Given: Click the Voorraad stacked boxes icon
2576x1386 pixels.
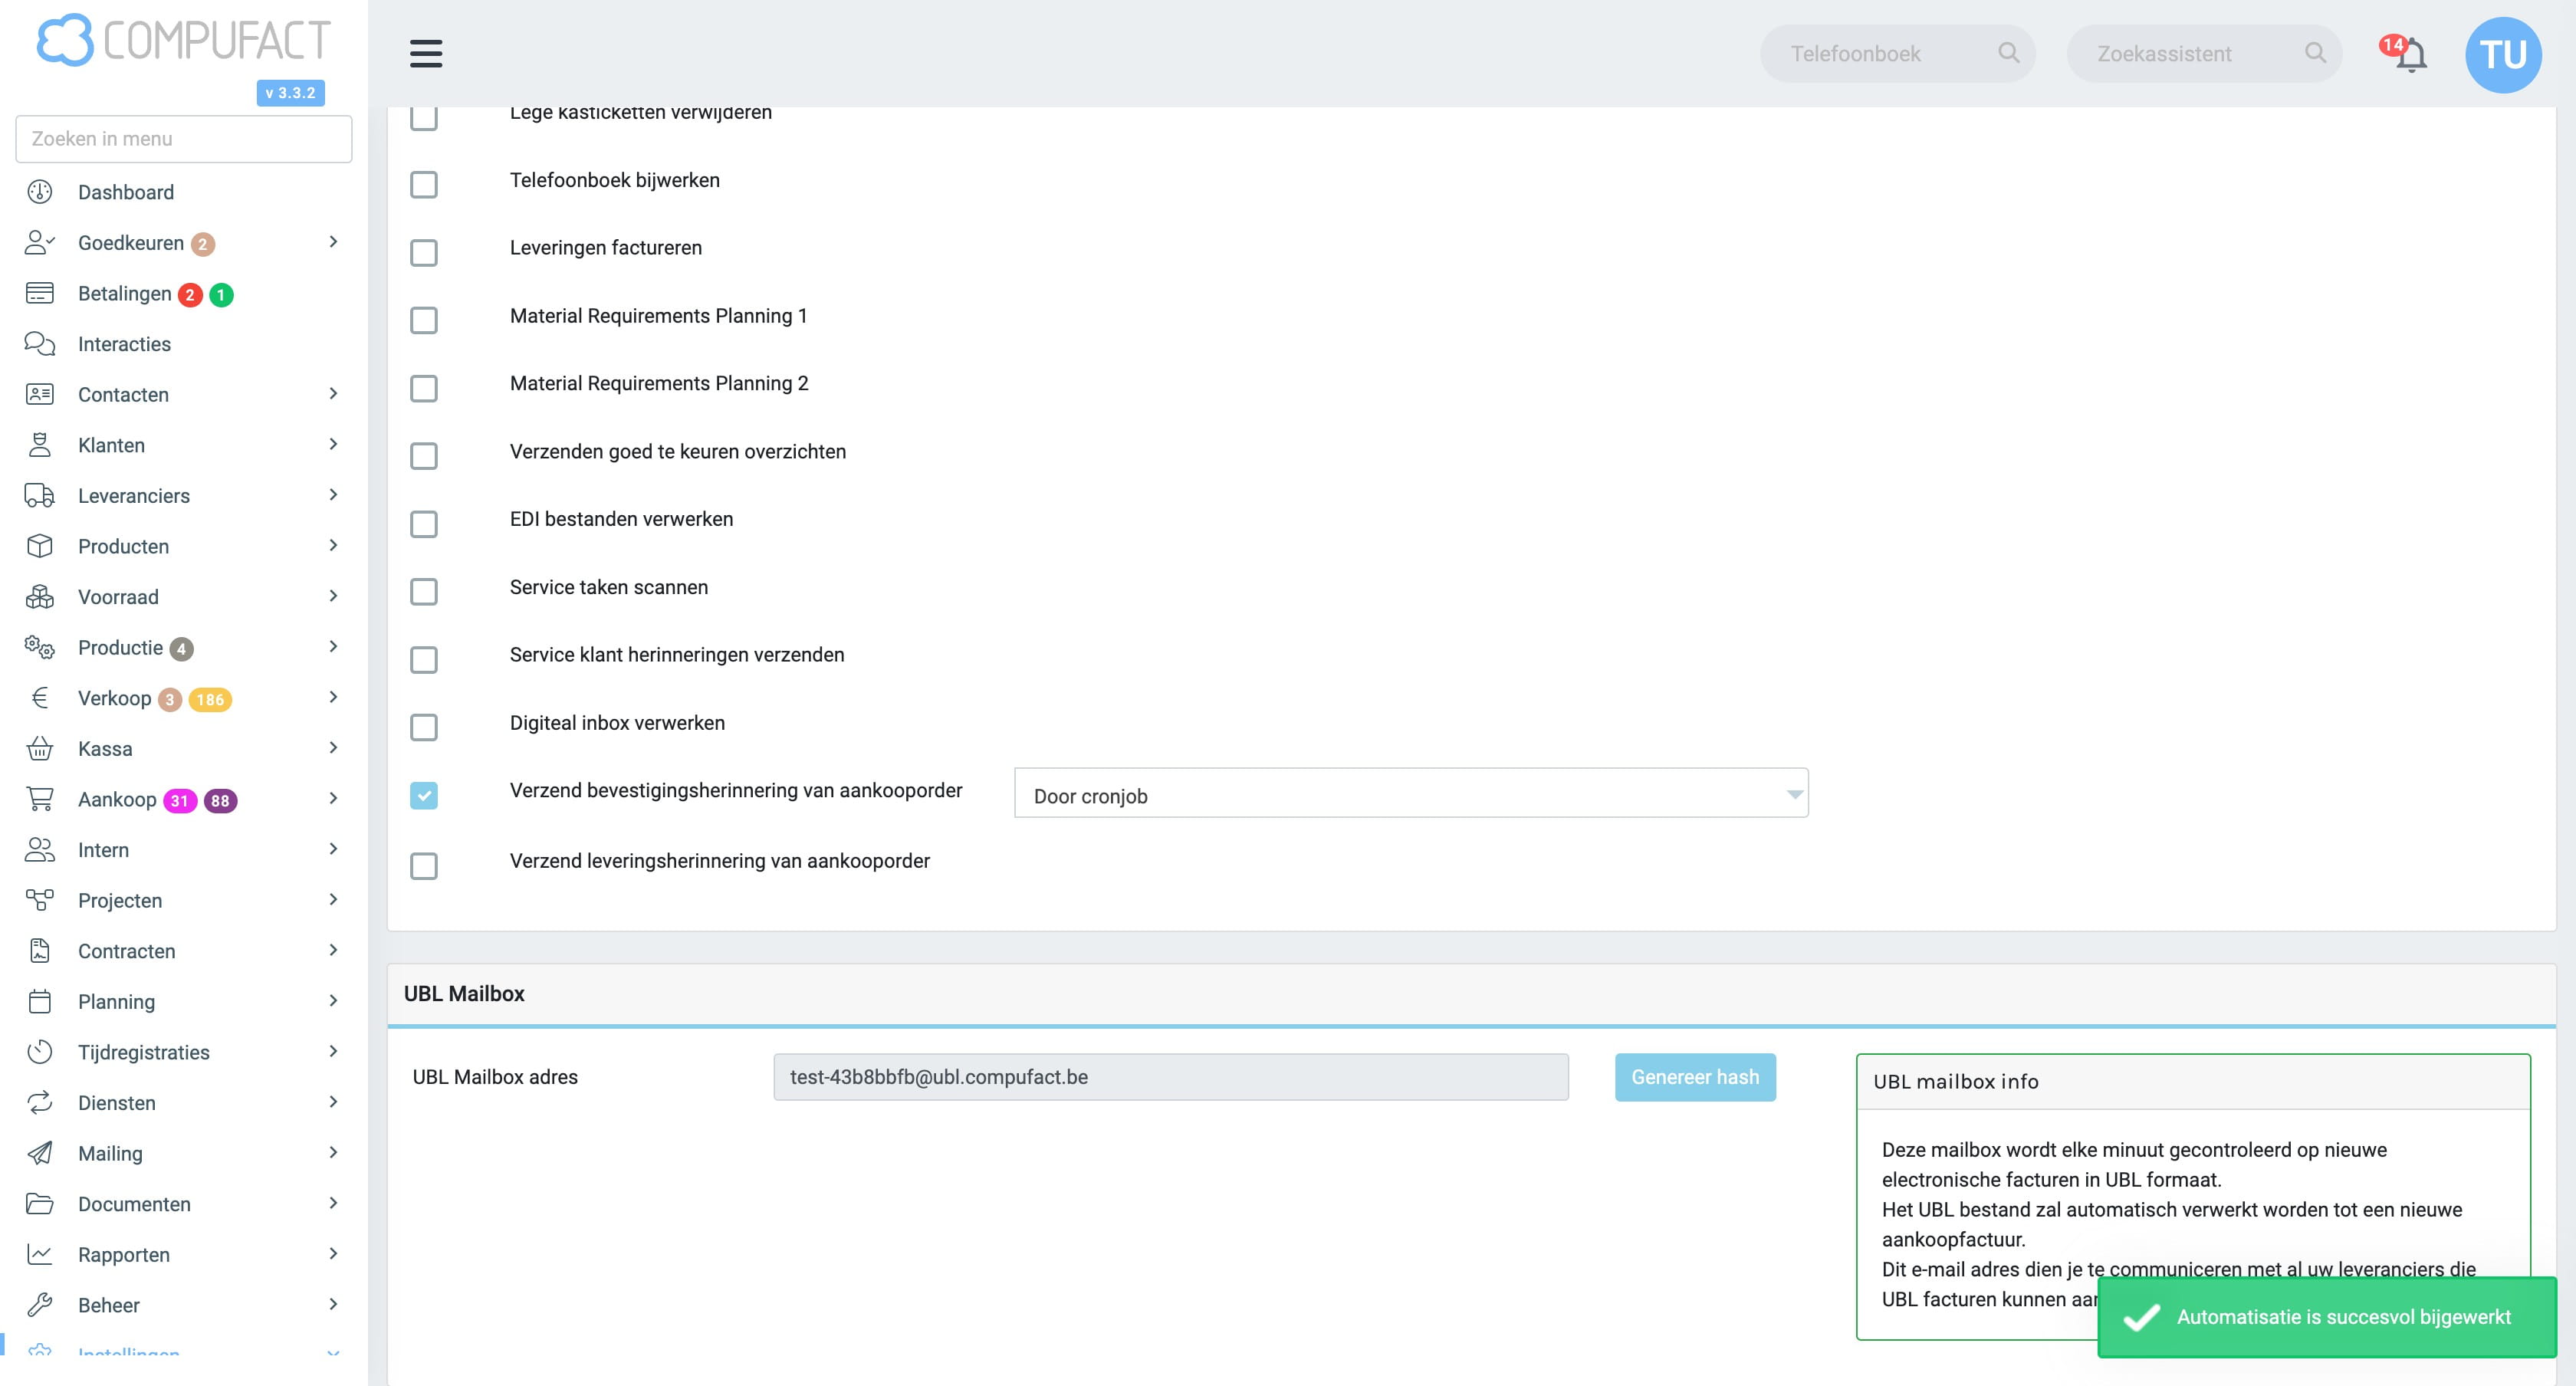Looking at the screenshot, I should tap(40, 597).
